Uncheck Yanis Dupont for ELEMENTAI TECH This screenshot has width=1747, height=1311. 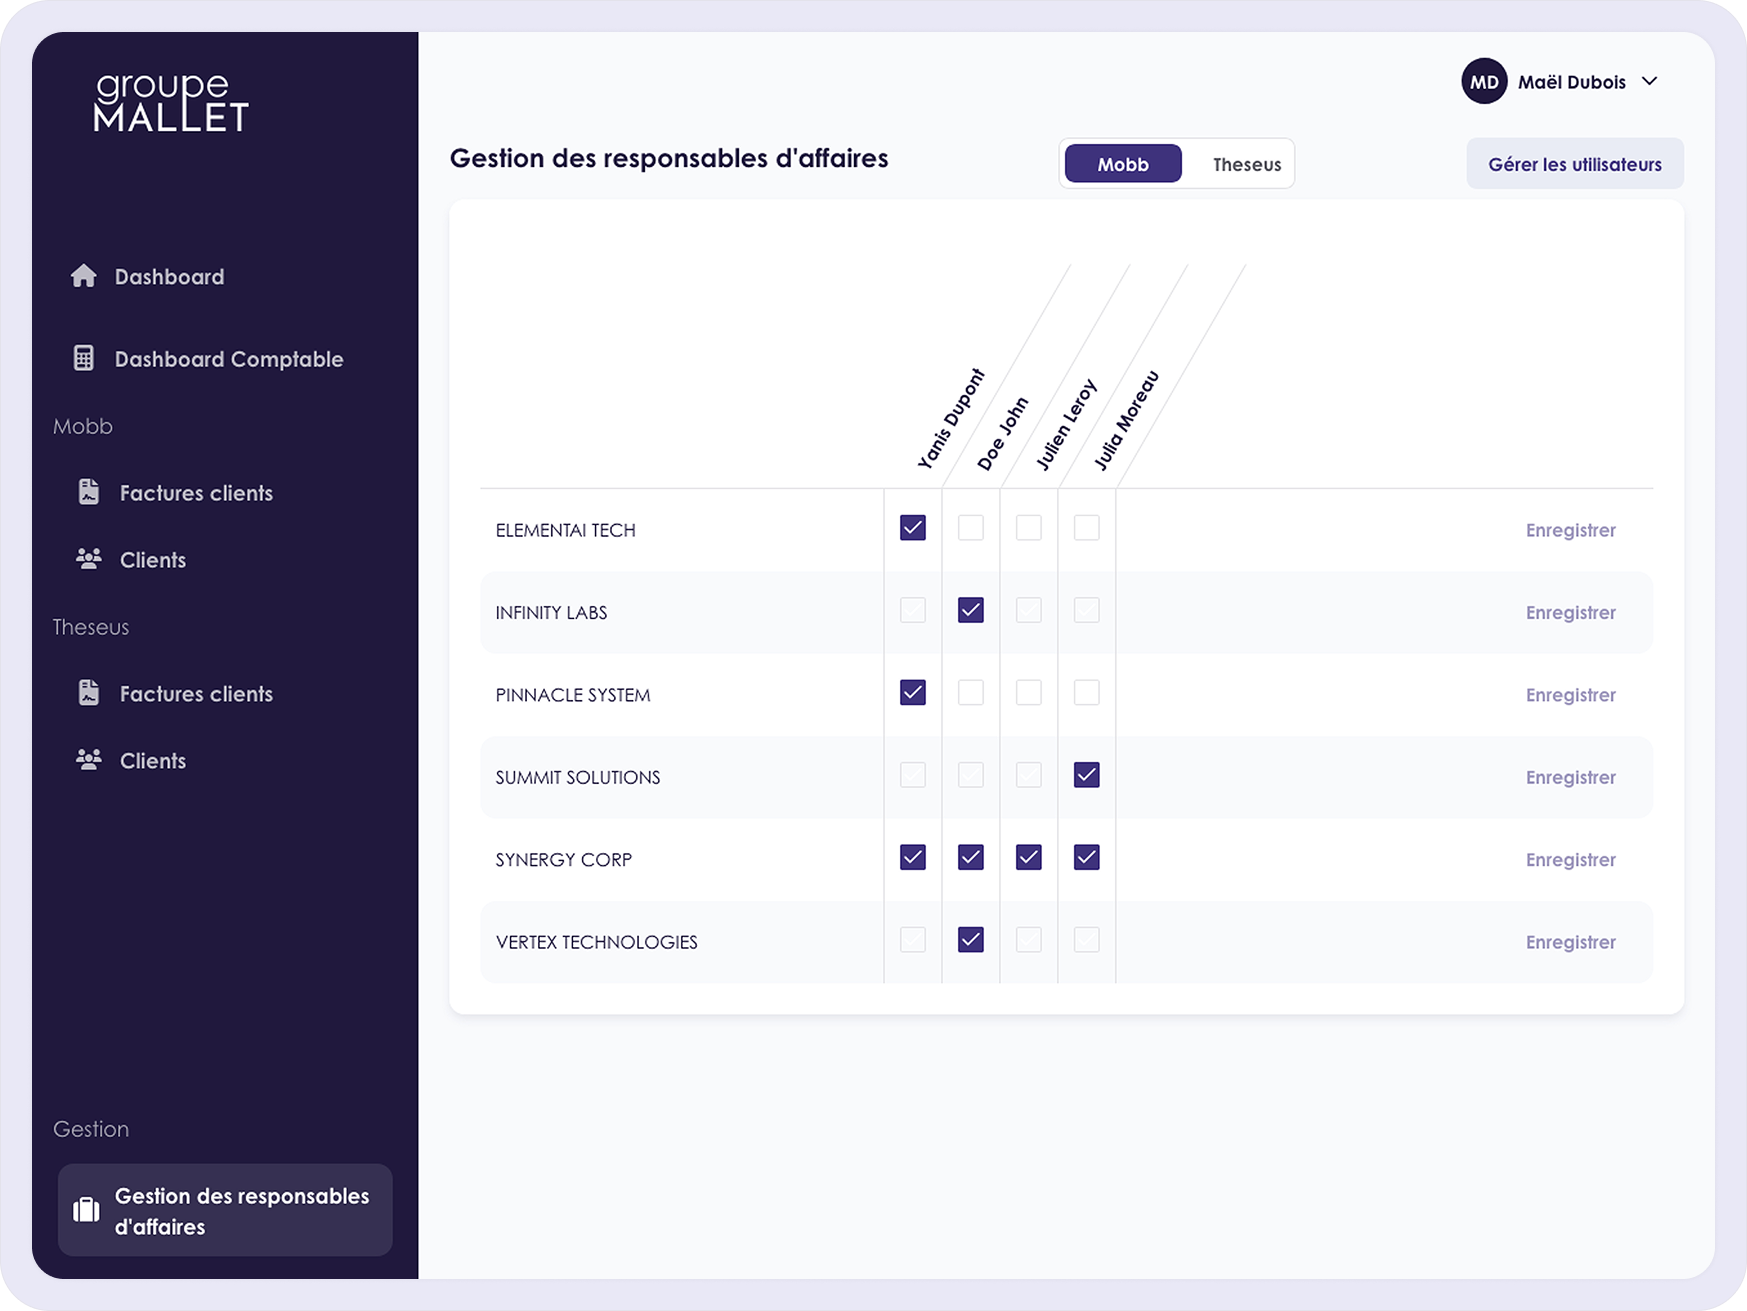click(x=912, y=528)
